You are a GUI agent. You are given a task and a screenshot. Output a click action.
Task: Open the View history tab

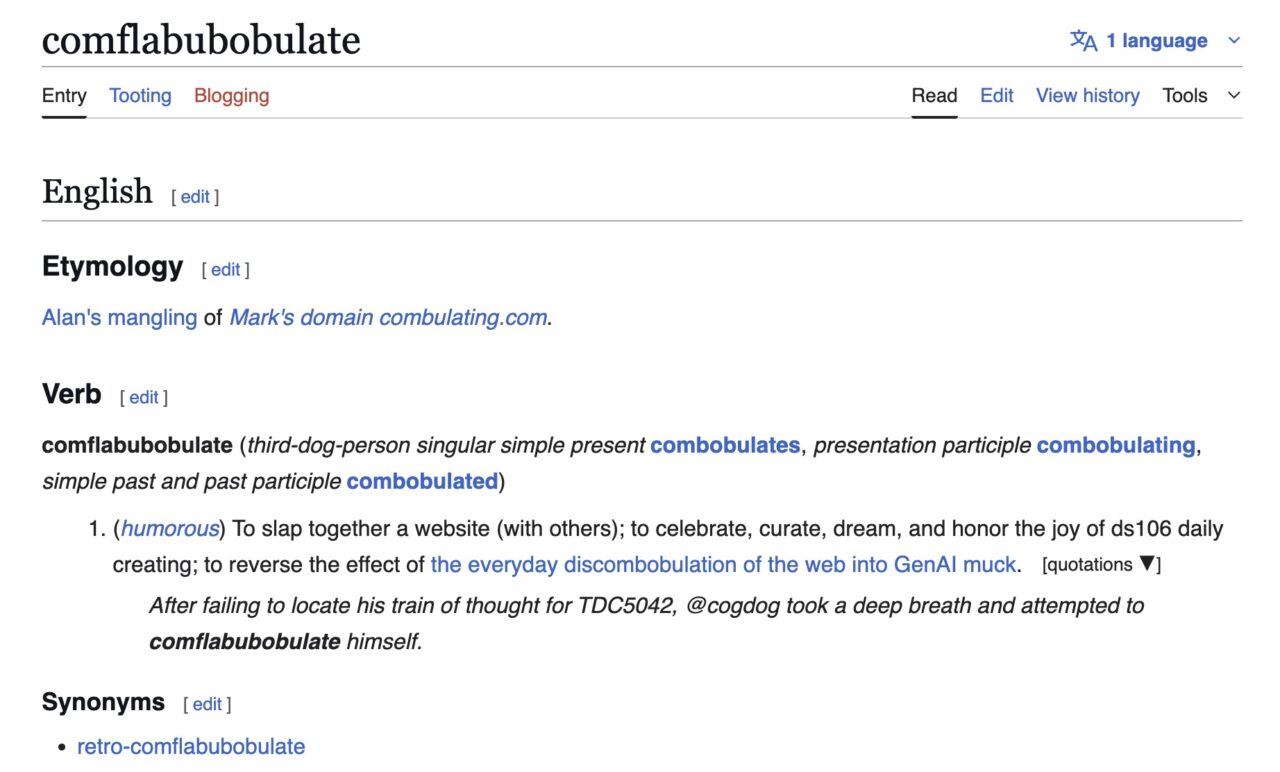pos(1087,95)
